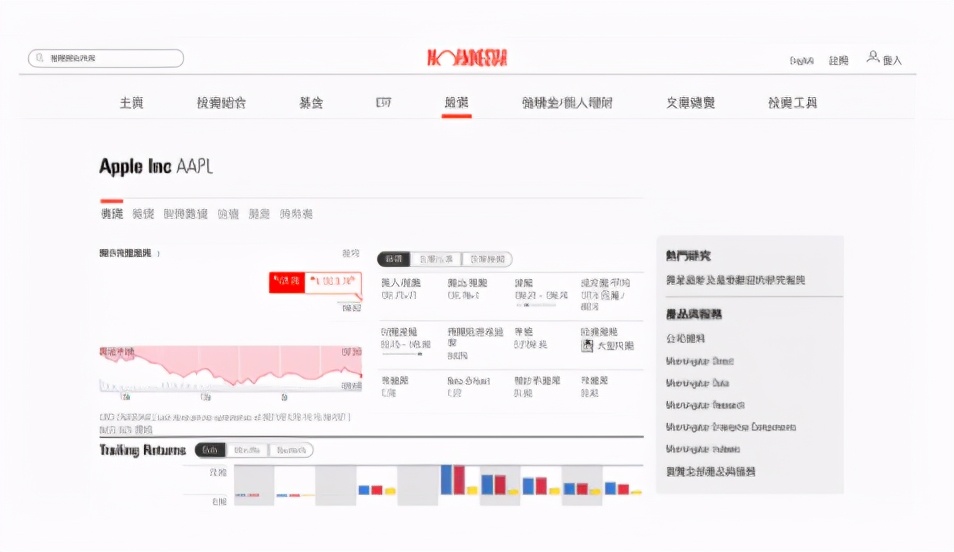Click the small boxed icon in the stats grid
Viewport: 954px width, 552px height.
pyautogui.click(x=587, y=346)
